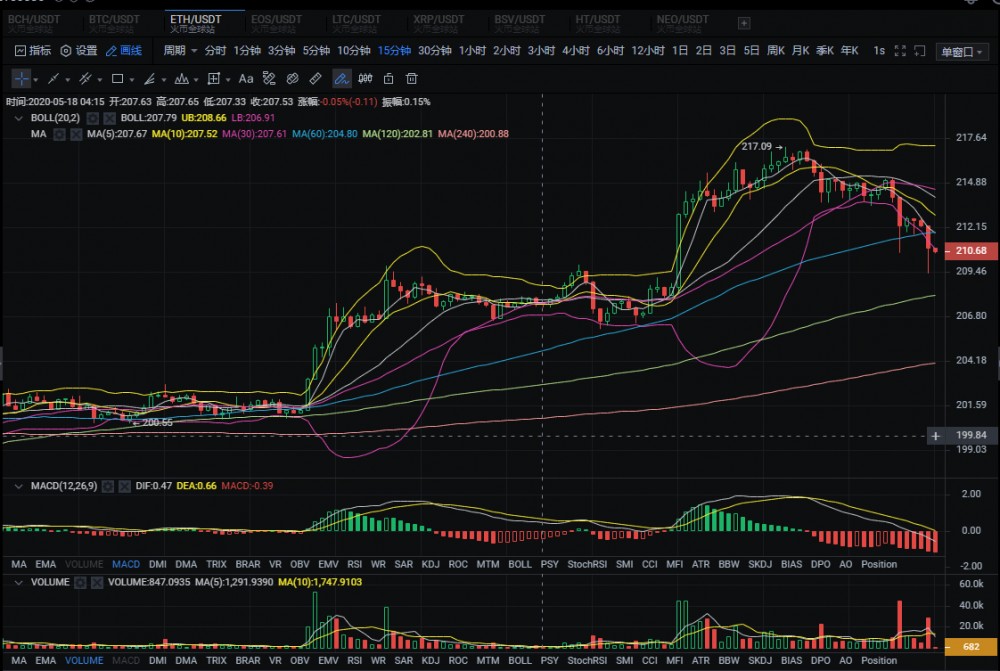Click the trash icon to clear drawings
The width and height of the screenshot is (1000, 671).
[413, 78]
